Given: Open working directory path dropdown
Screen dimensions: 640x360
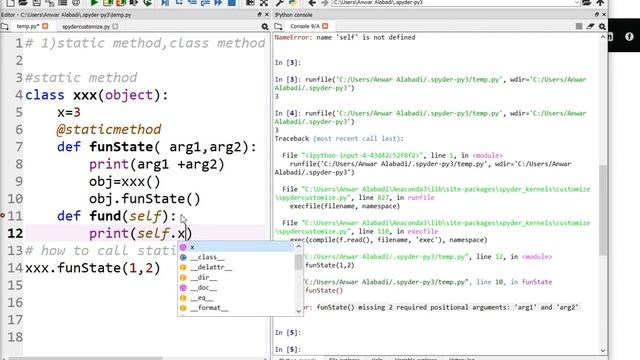Looking at the screenshot, I should [577, 3].
